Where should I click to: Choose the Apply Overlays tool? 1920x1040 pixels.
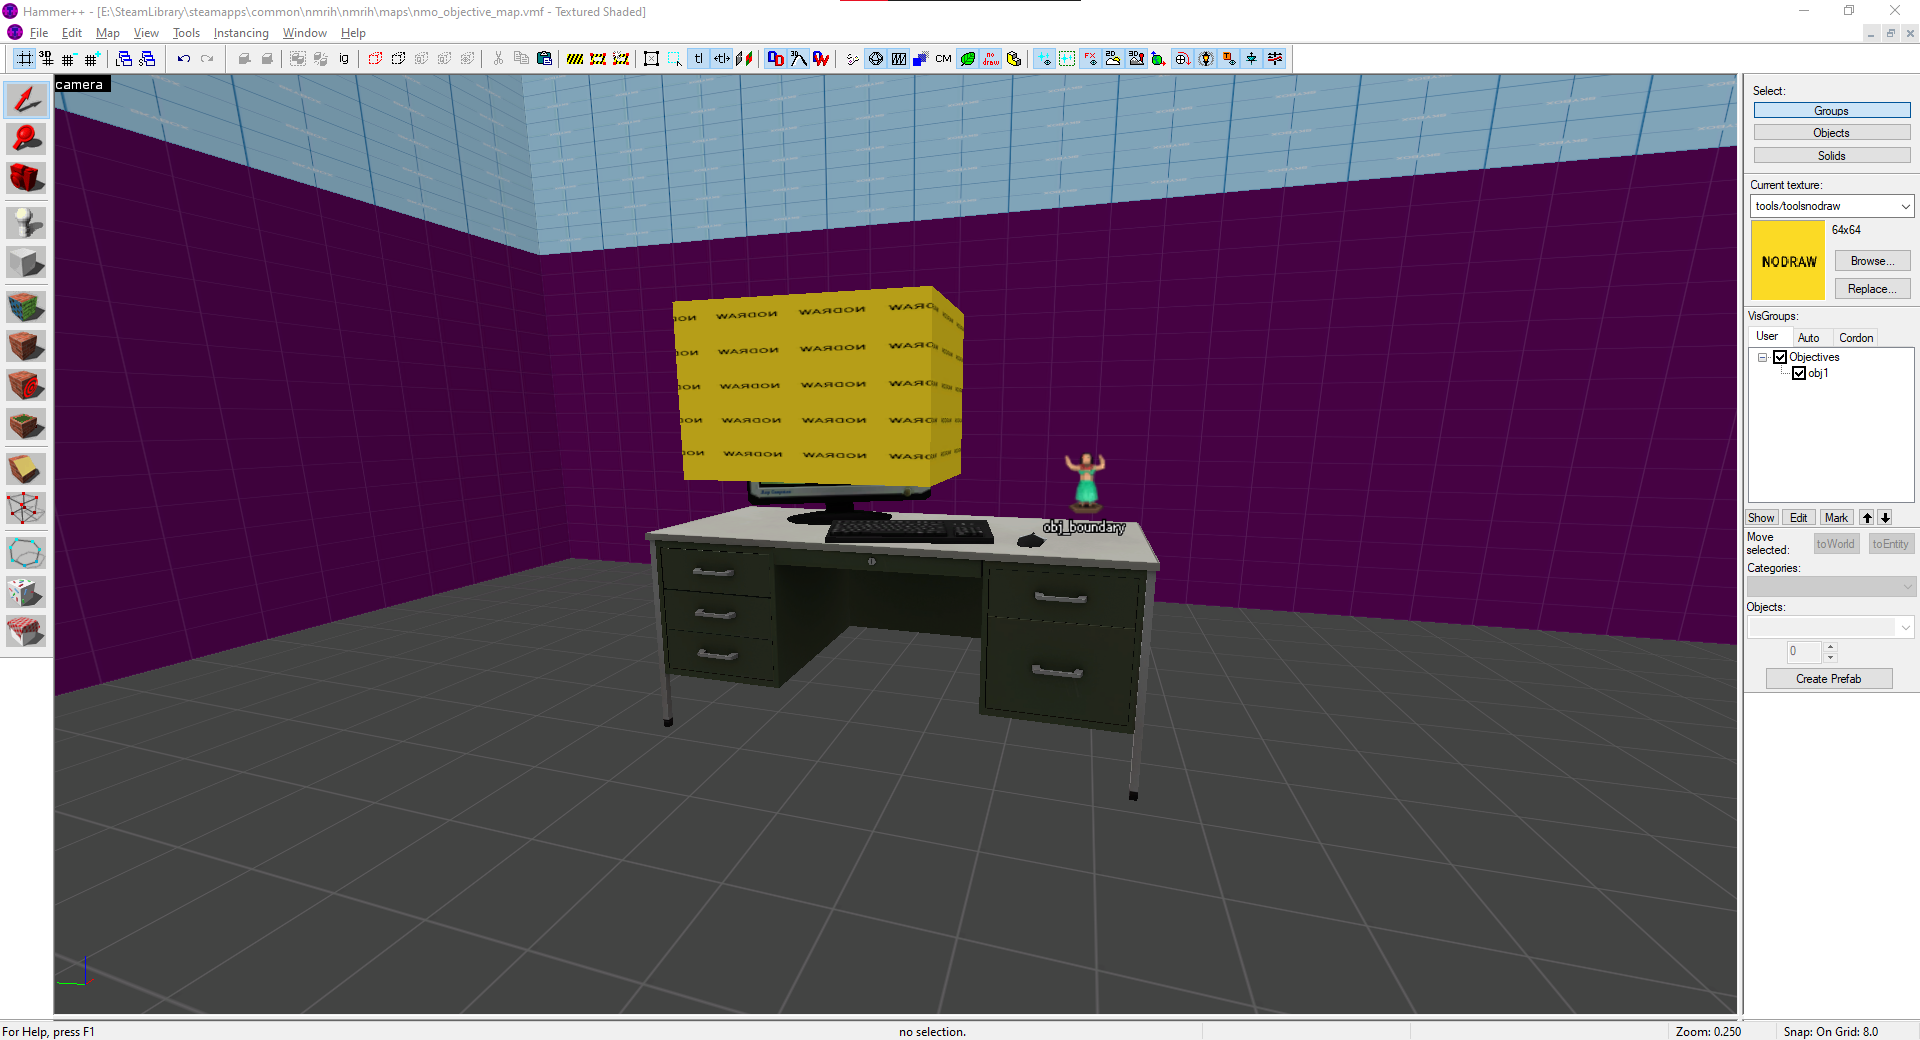point(26,425)
